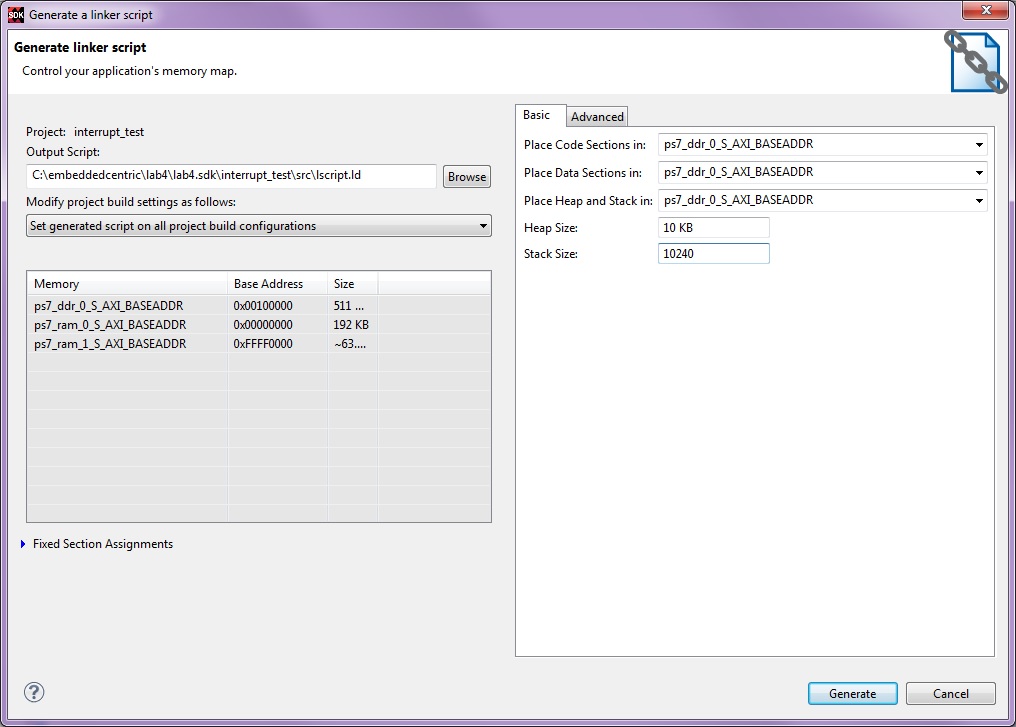Click the Cancel button
This screenshot has width=1016, height=727.
point(949,693)
